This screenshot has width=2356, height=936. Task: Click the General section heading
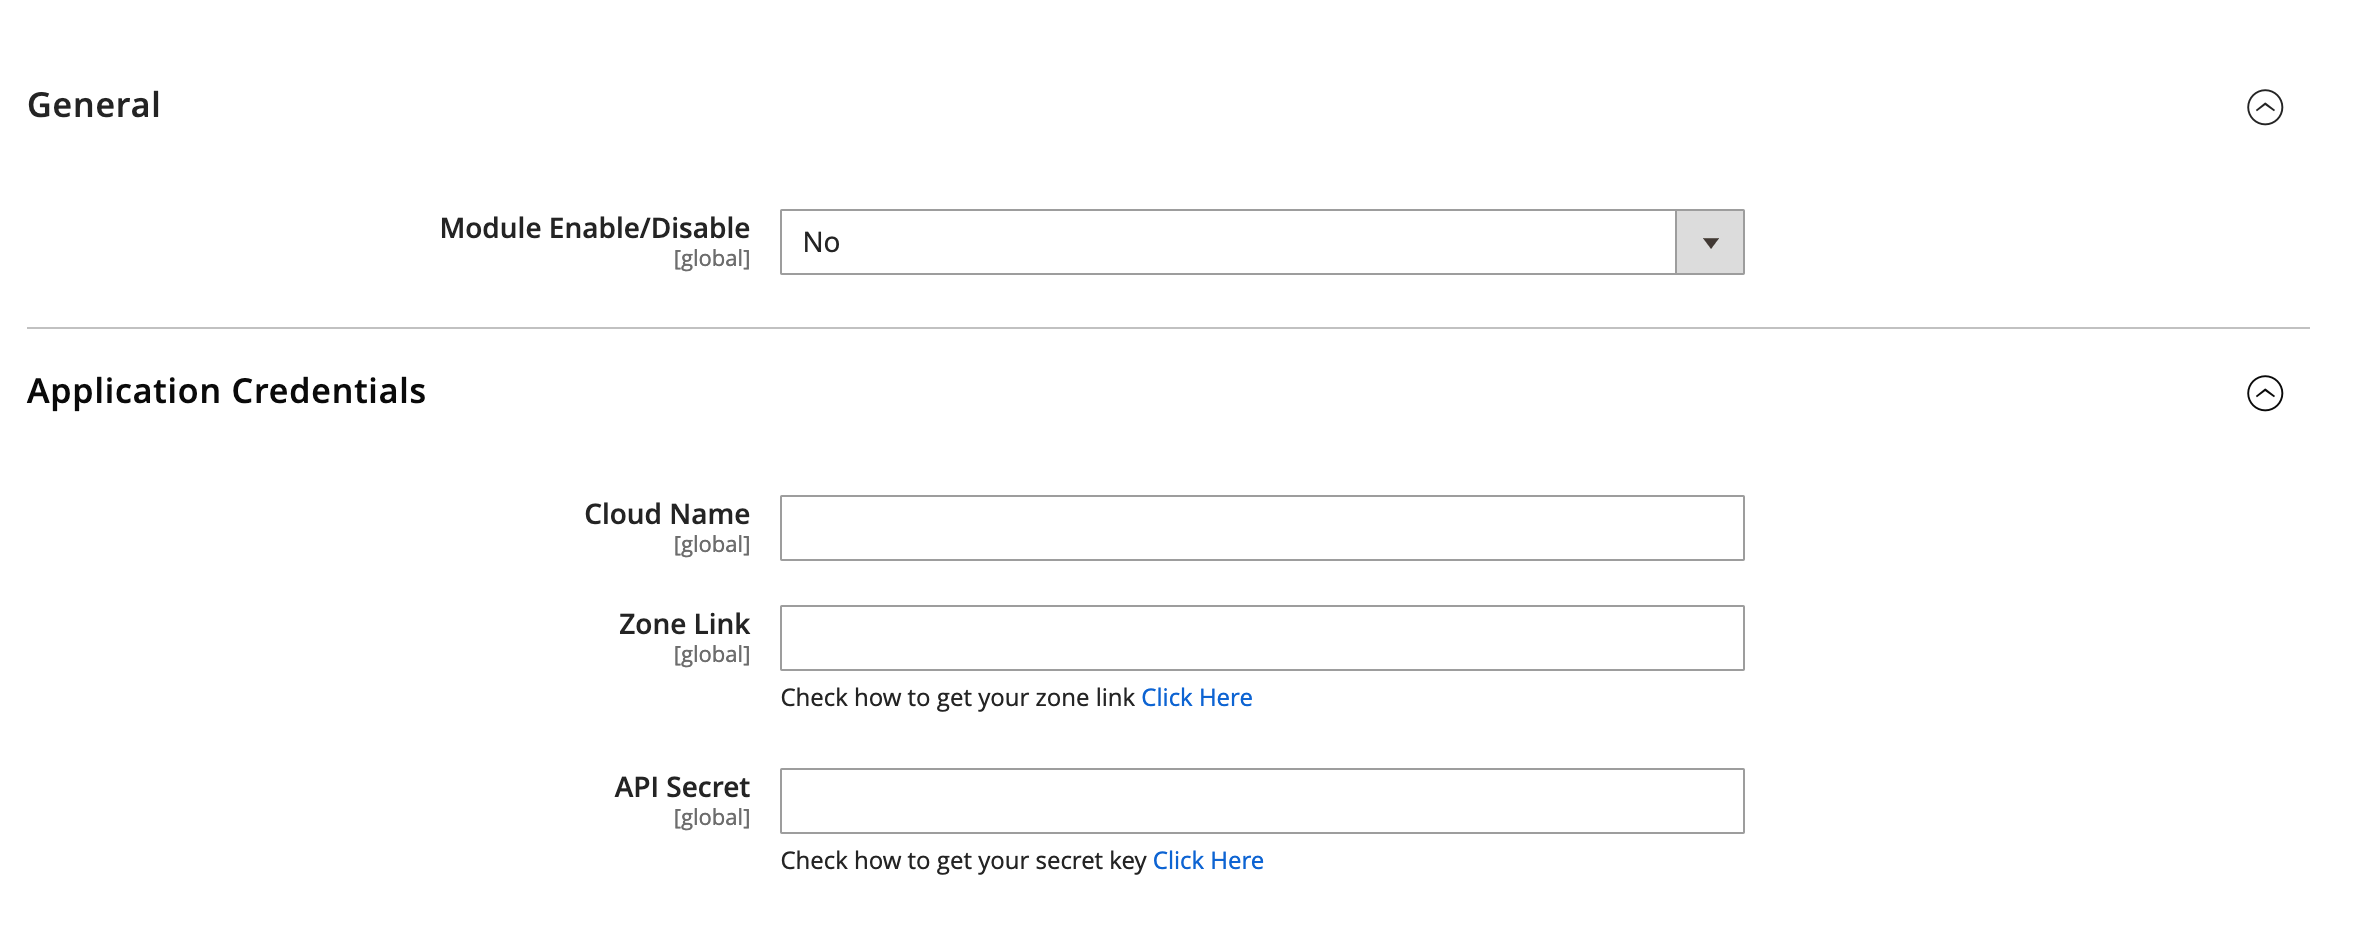tap(94, 105)
